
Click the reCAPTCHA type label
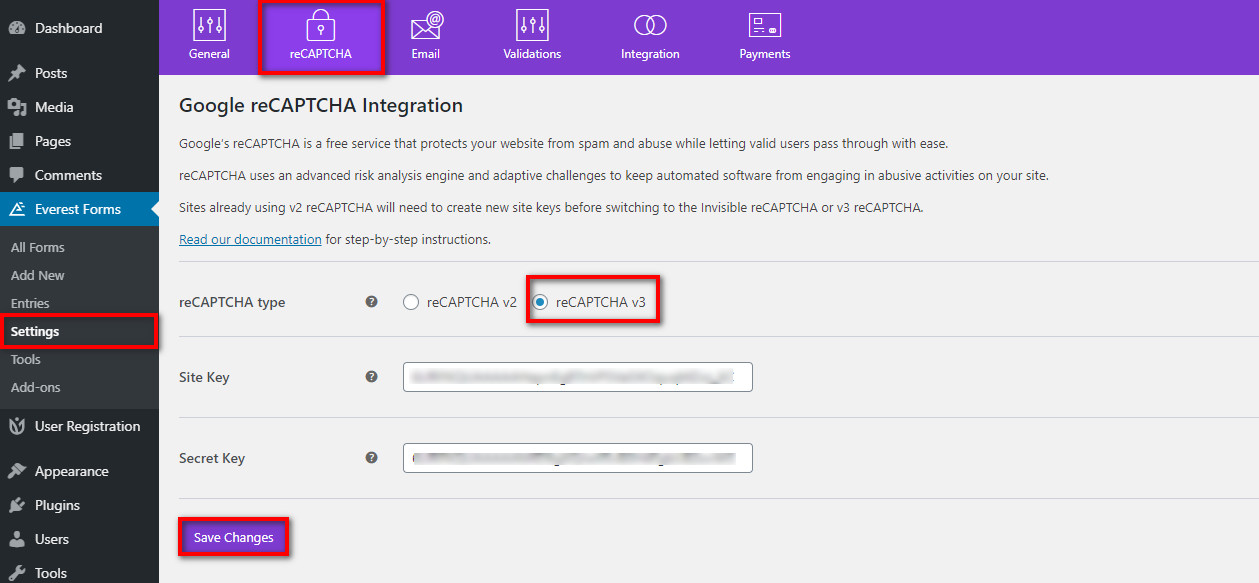click(232, 302)
